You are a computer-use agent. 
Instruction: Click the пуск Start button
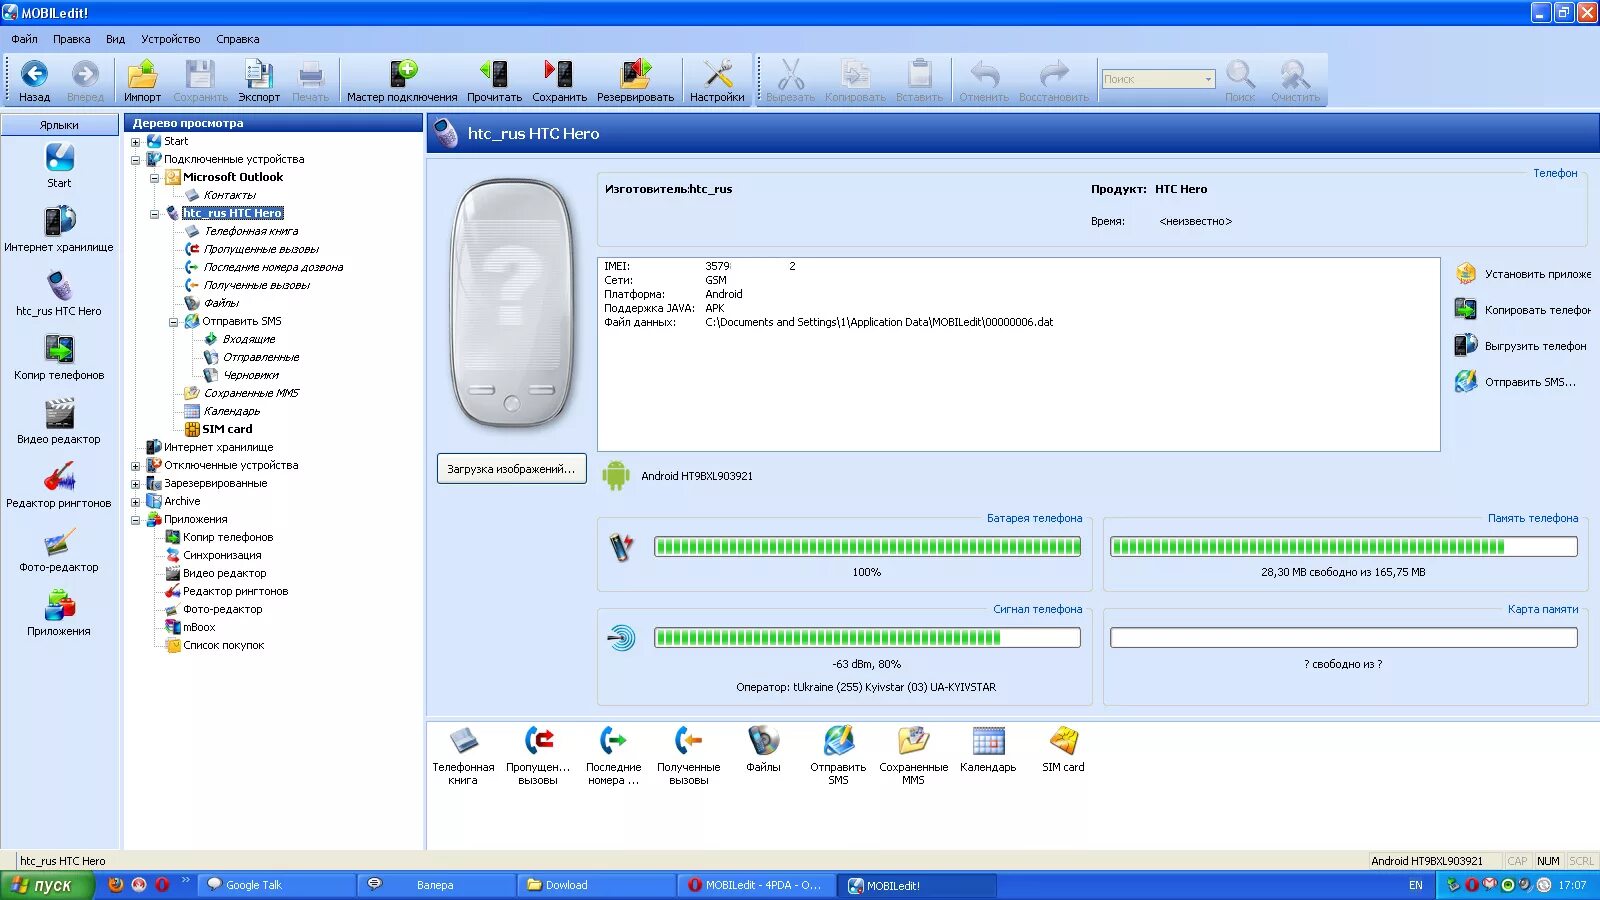coord(47,885)
